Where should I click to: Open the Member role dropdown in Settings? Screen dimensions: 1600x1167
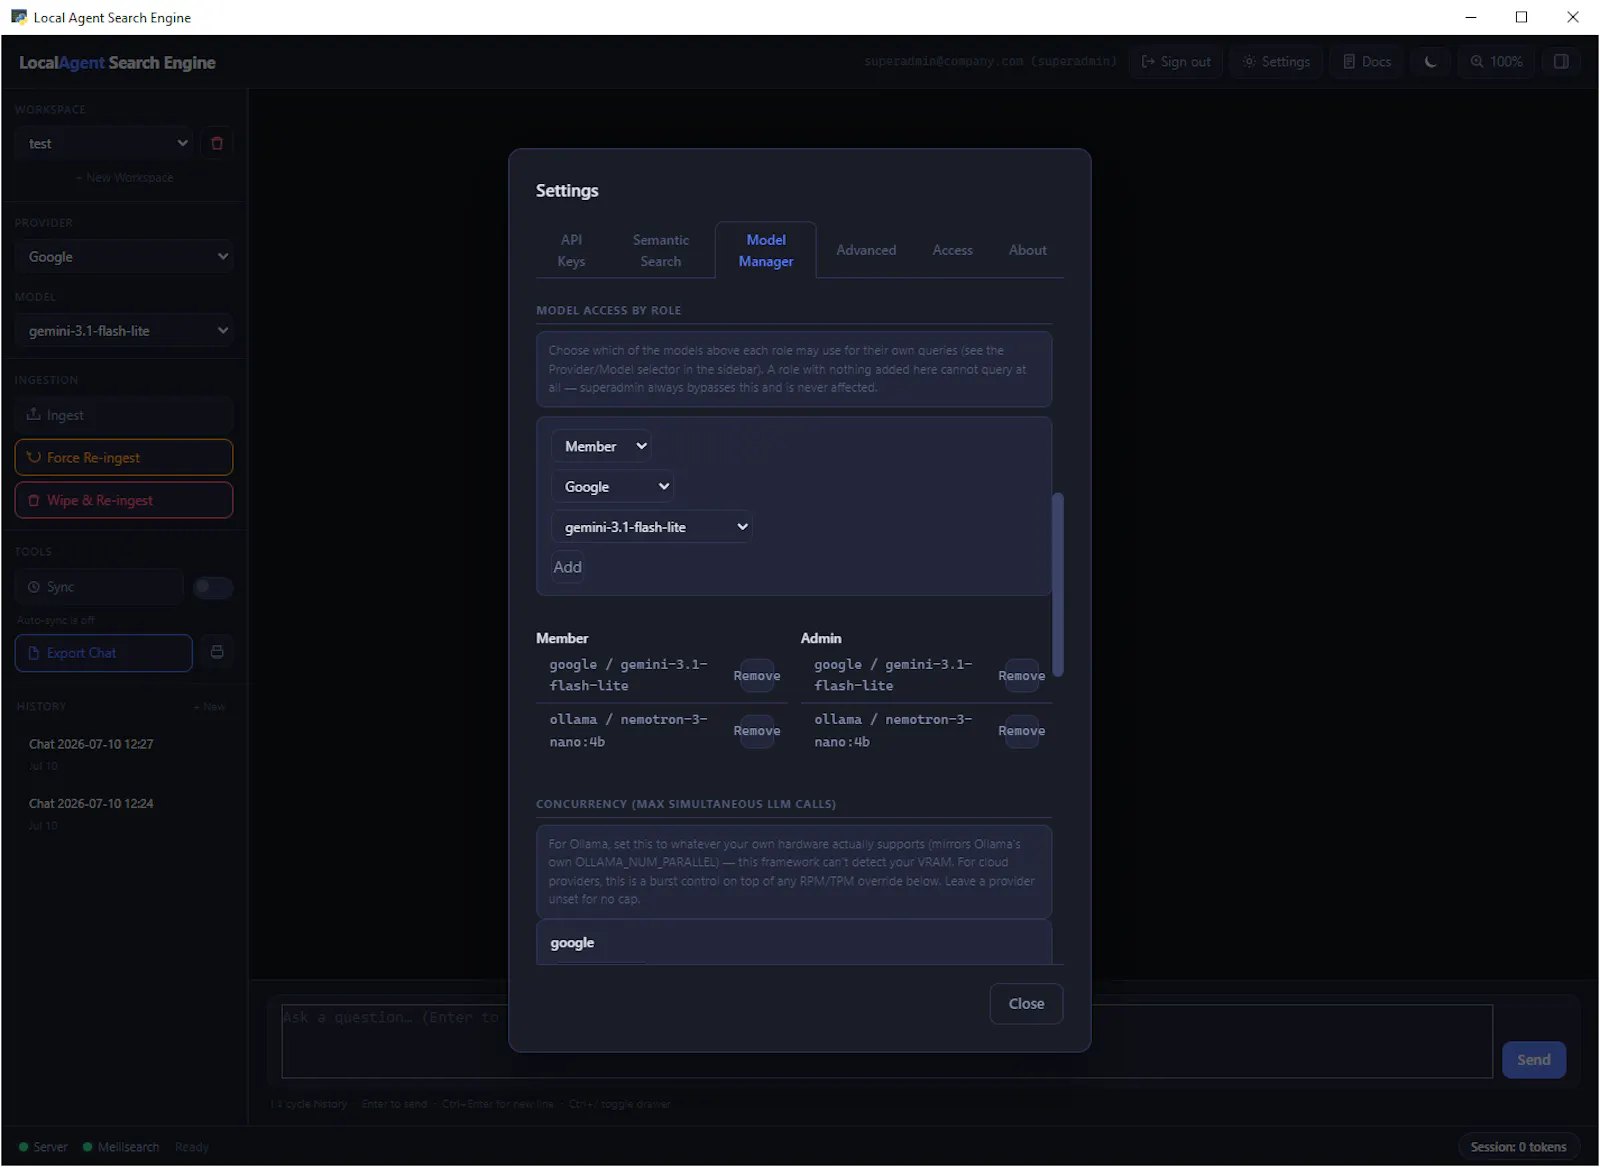[x=602, y=447]
